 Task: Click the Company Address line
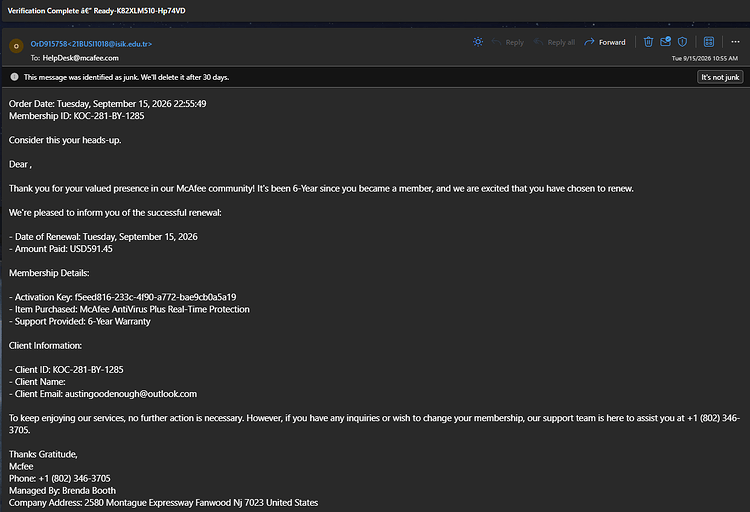pos(164,503)
